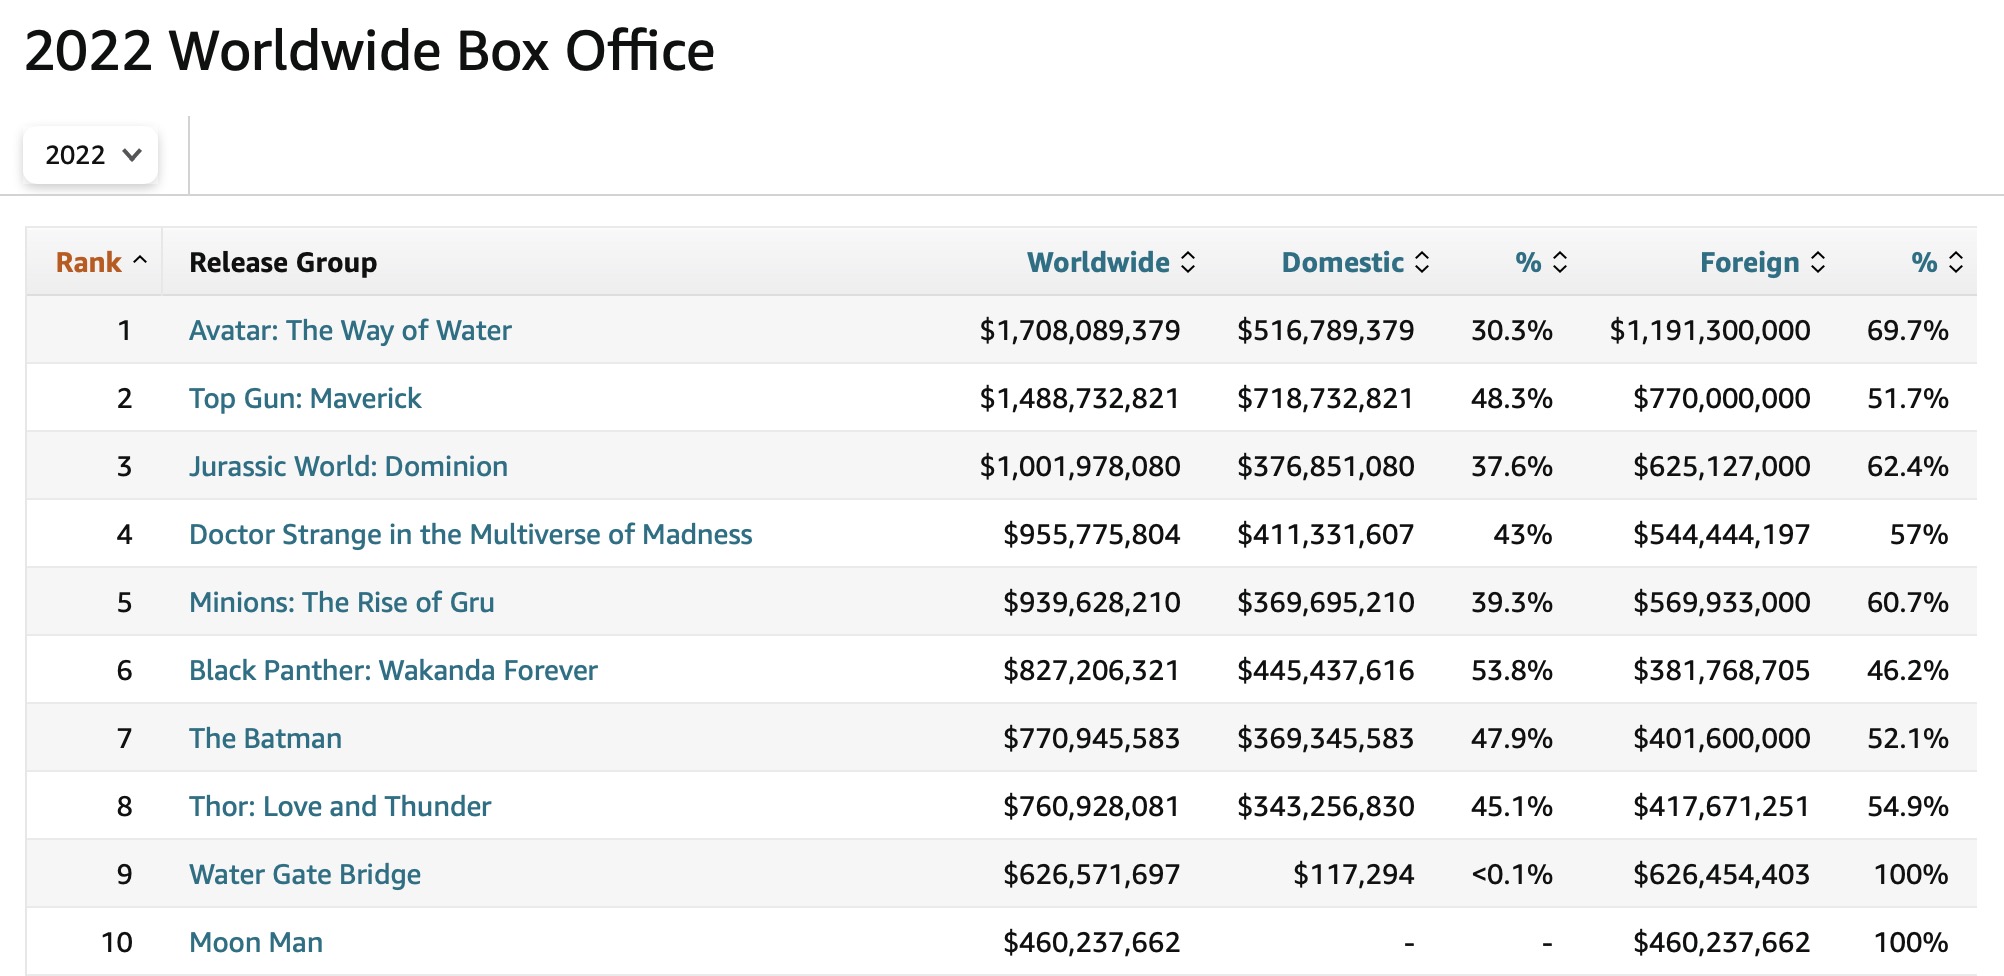Open Thor: Love and Thunder link
Image resolution: width=2004 pixels, height=976 pixels.
coord(340,806)
